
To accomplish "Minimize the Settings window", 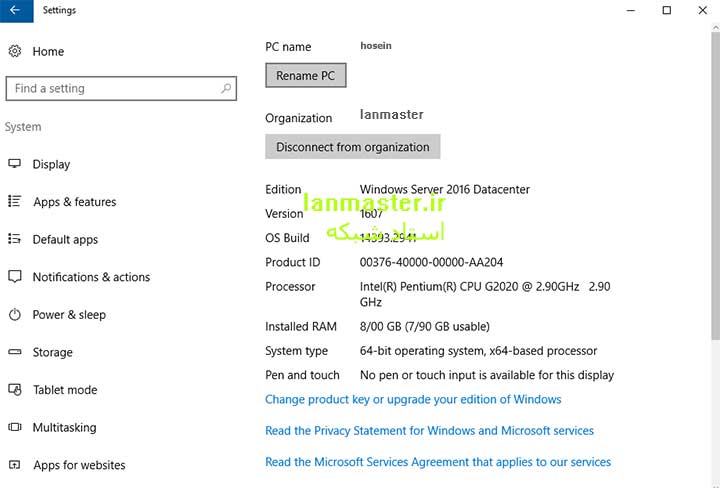I will (x=631, y=10).
